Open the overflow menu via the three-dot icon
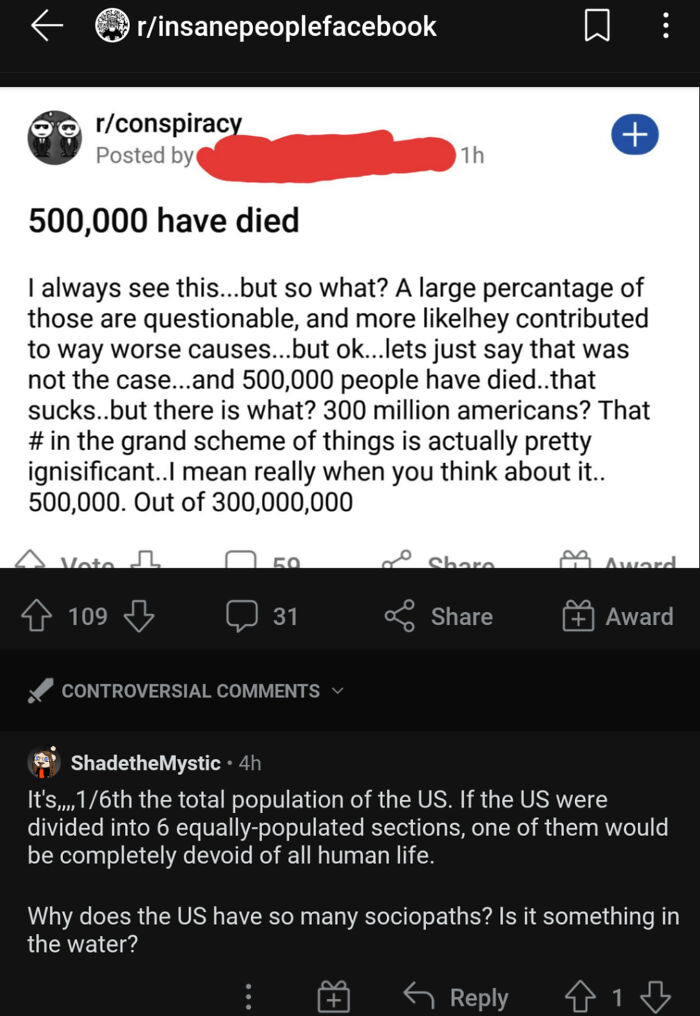 pyautogui.click(x=666, y=27)
